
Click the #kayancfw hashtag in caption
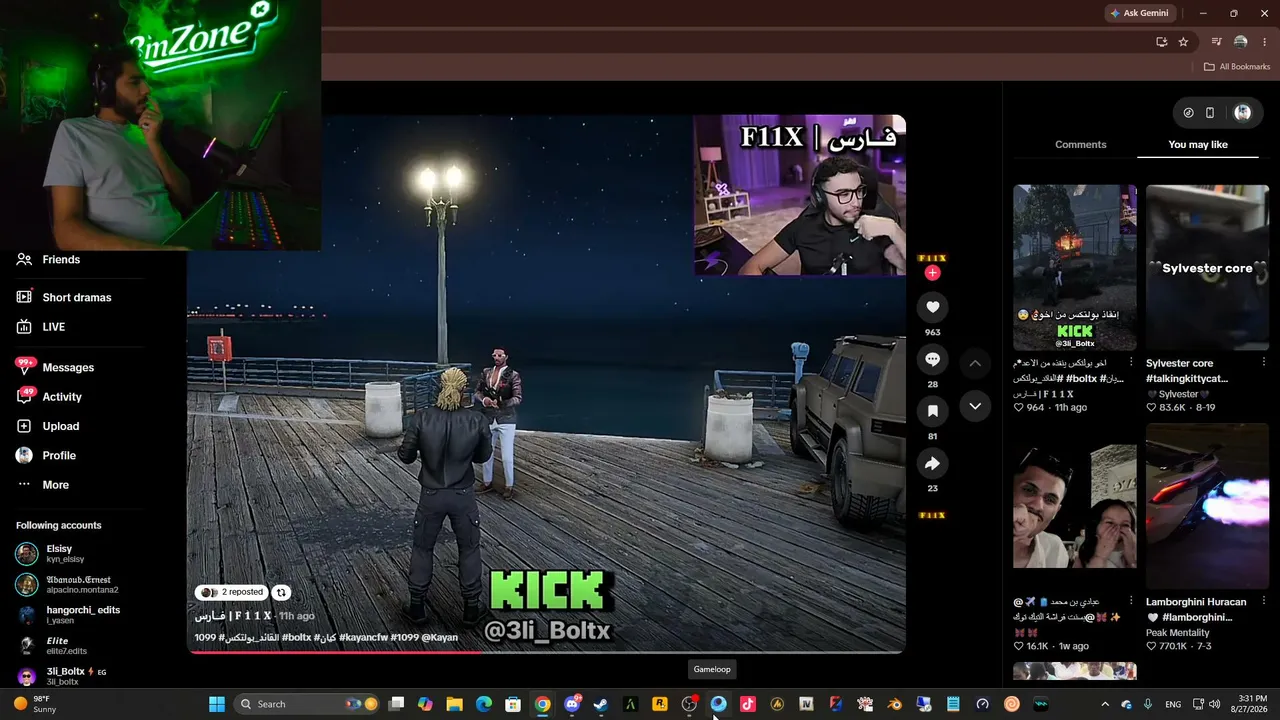(x=363, y=637)
